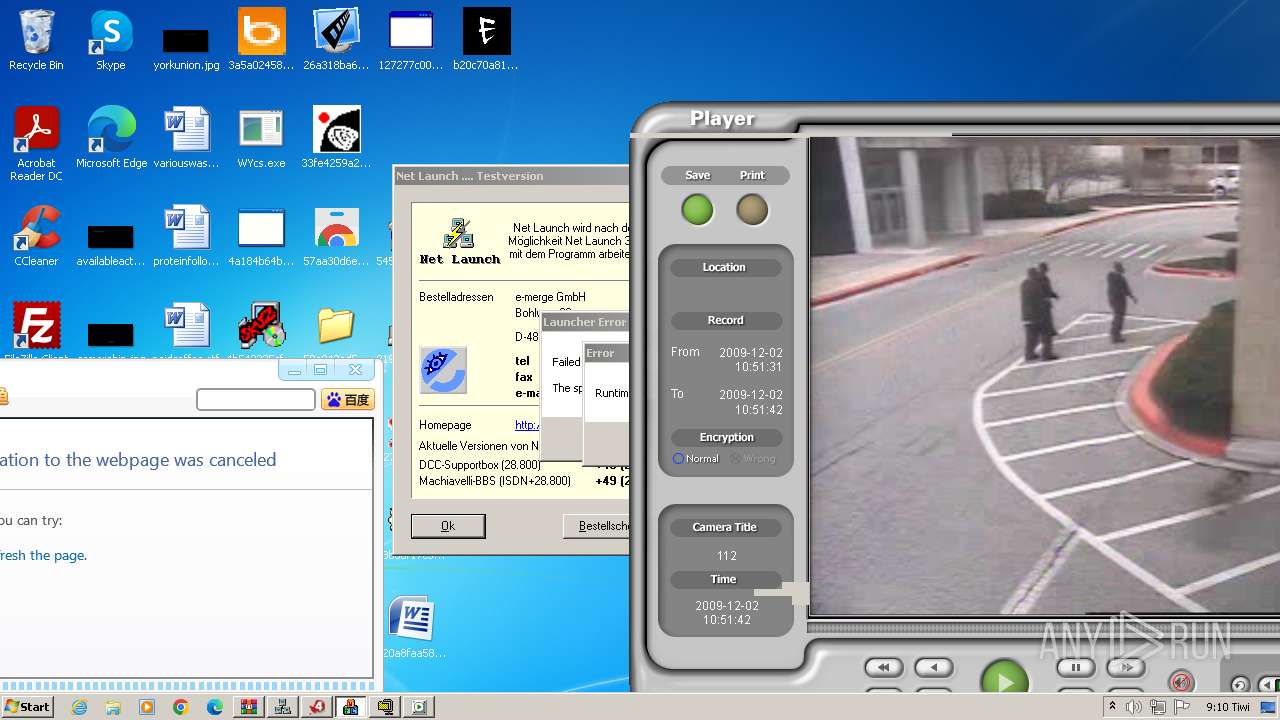The width and height of the screenshot is (1280, 720).
Task: Click the surveillance video frame in Player
Action: 1044,376
